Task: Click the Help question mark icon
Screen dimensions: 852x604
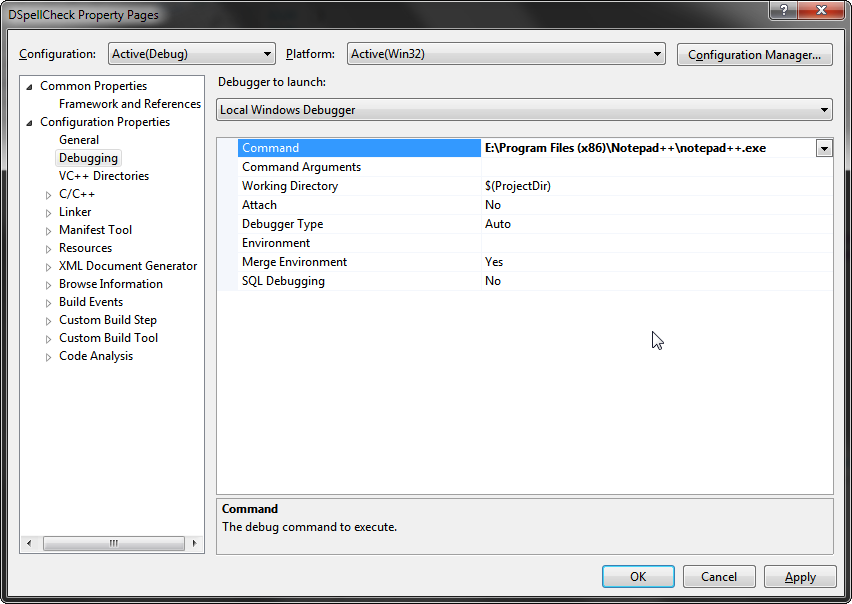Action: [783, 11]
